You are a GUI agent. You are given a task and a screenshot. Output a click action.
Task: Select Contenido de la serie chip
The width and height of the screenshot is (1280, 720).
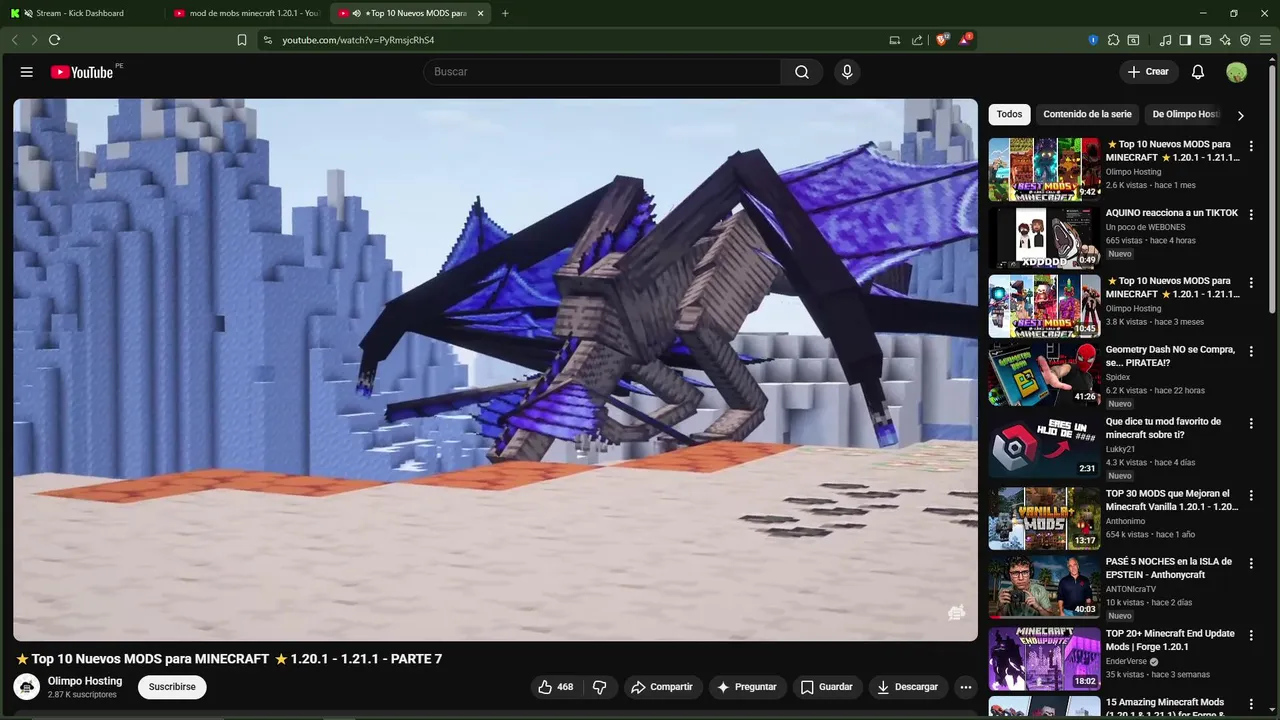[x=1087, y=114]
